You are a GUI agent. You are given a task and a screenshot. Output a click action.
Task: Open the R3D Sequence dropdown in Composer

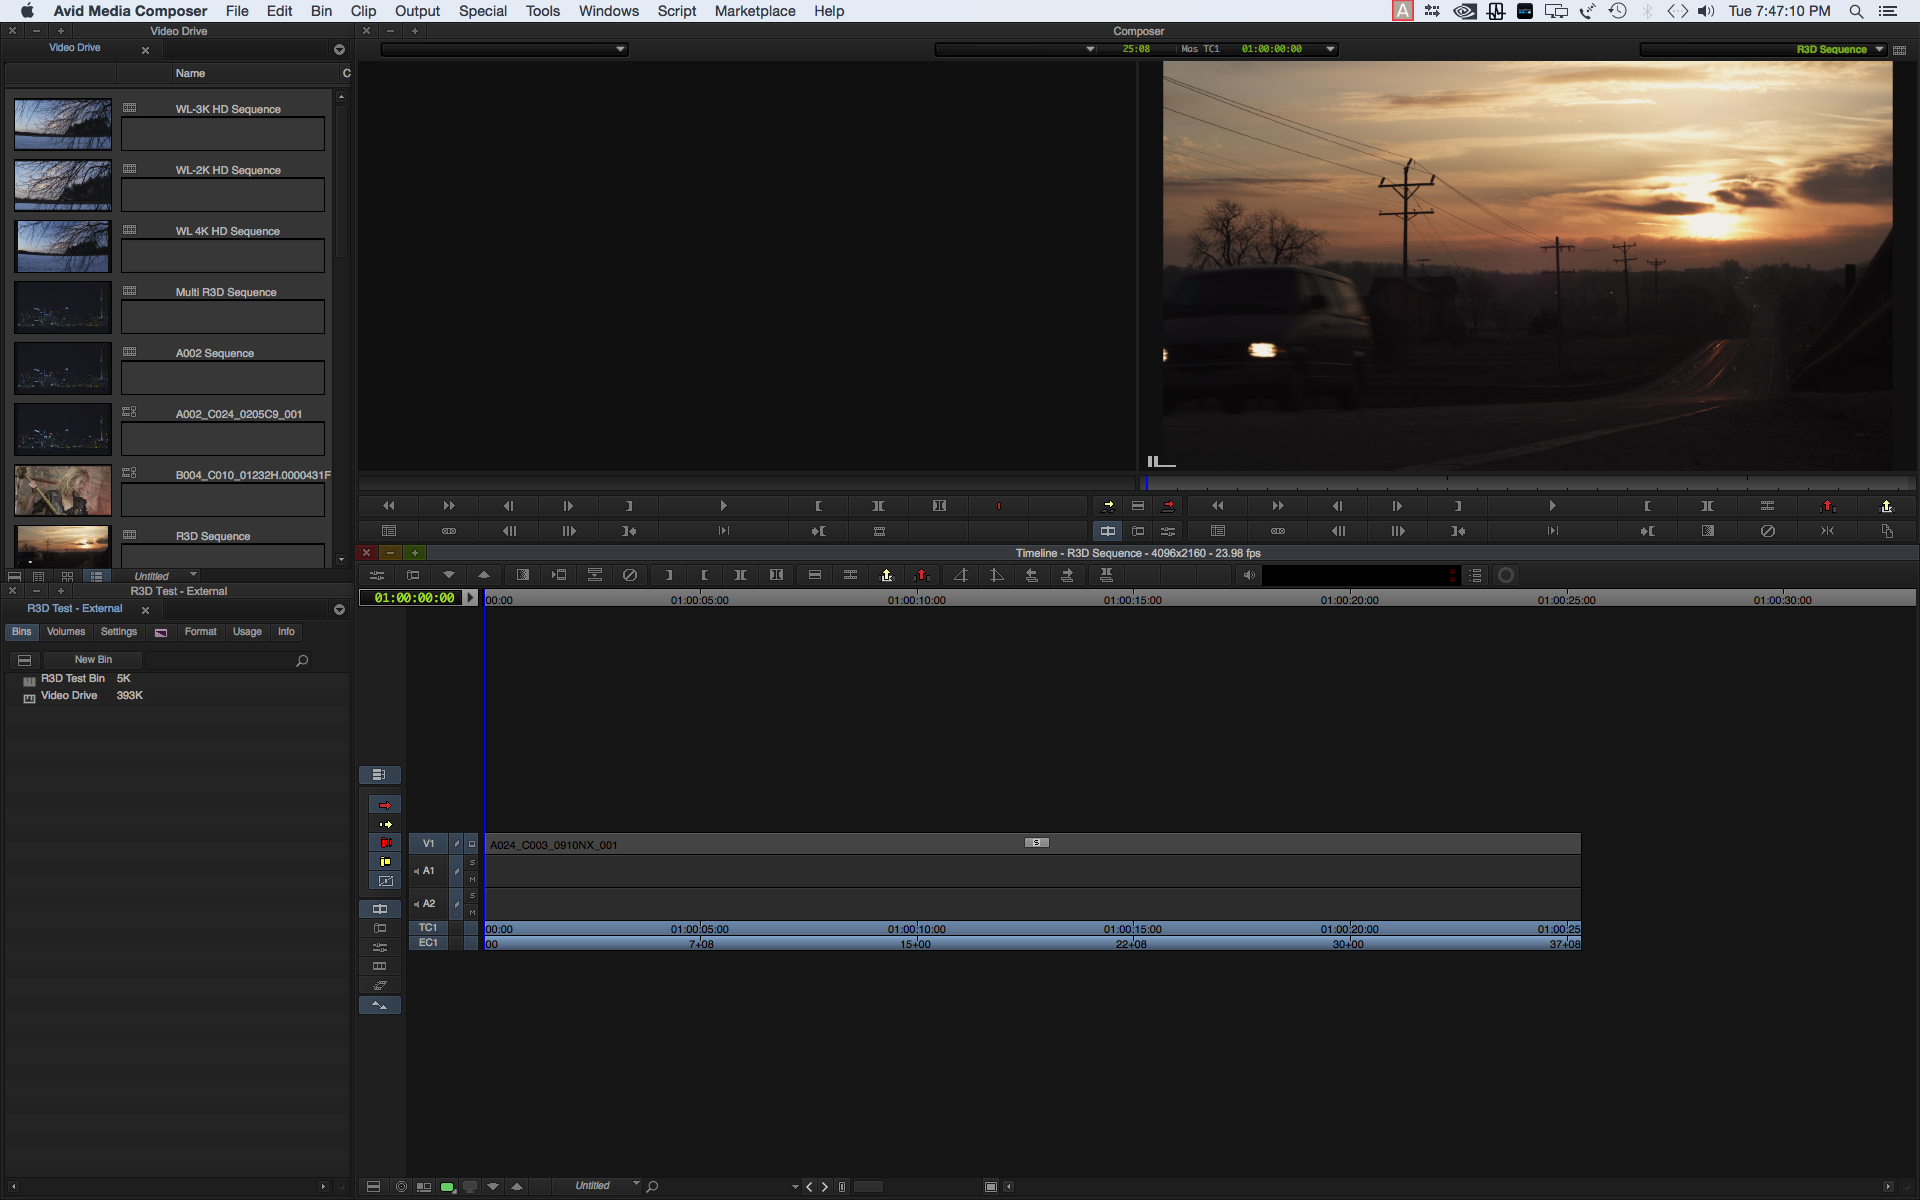pyautogui.click(x=1879, y=49)
